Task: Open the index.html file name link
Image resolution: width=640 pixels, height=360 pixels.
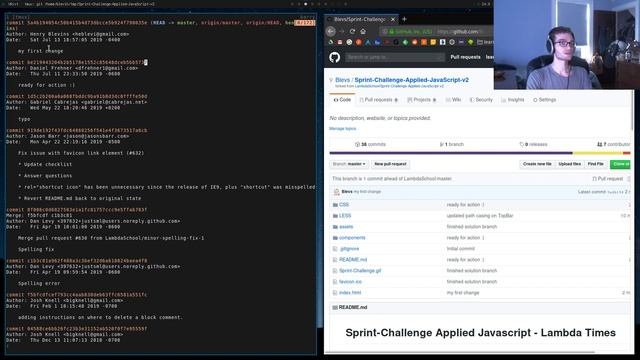Action: coord(350,293)
